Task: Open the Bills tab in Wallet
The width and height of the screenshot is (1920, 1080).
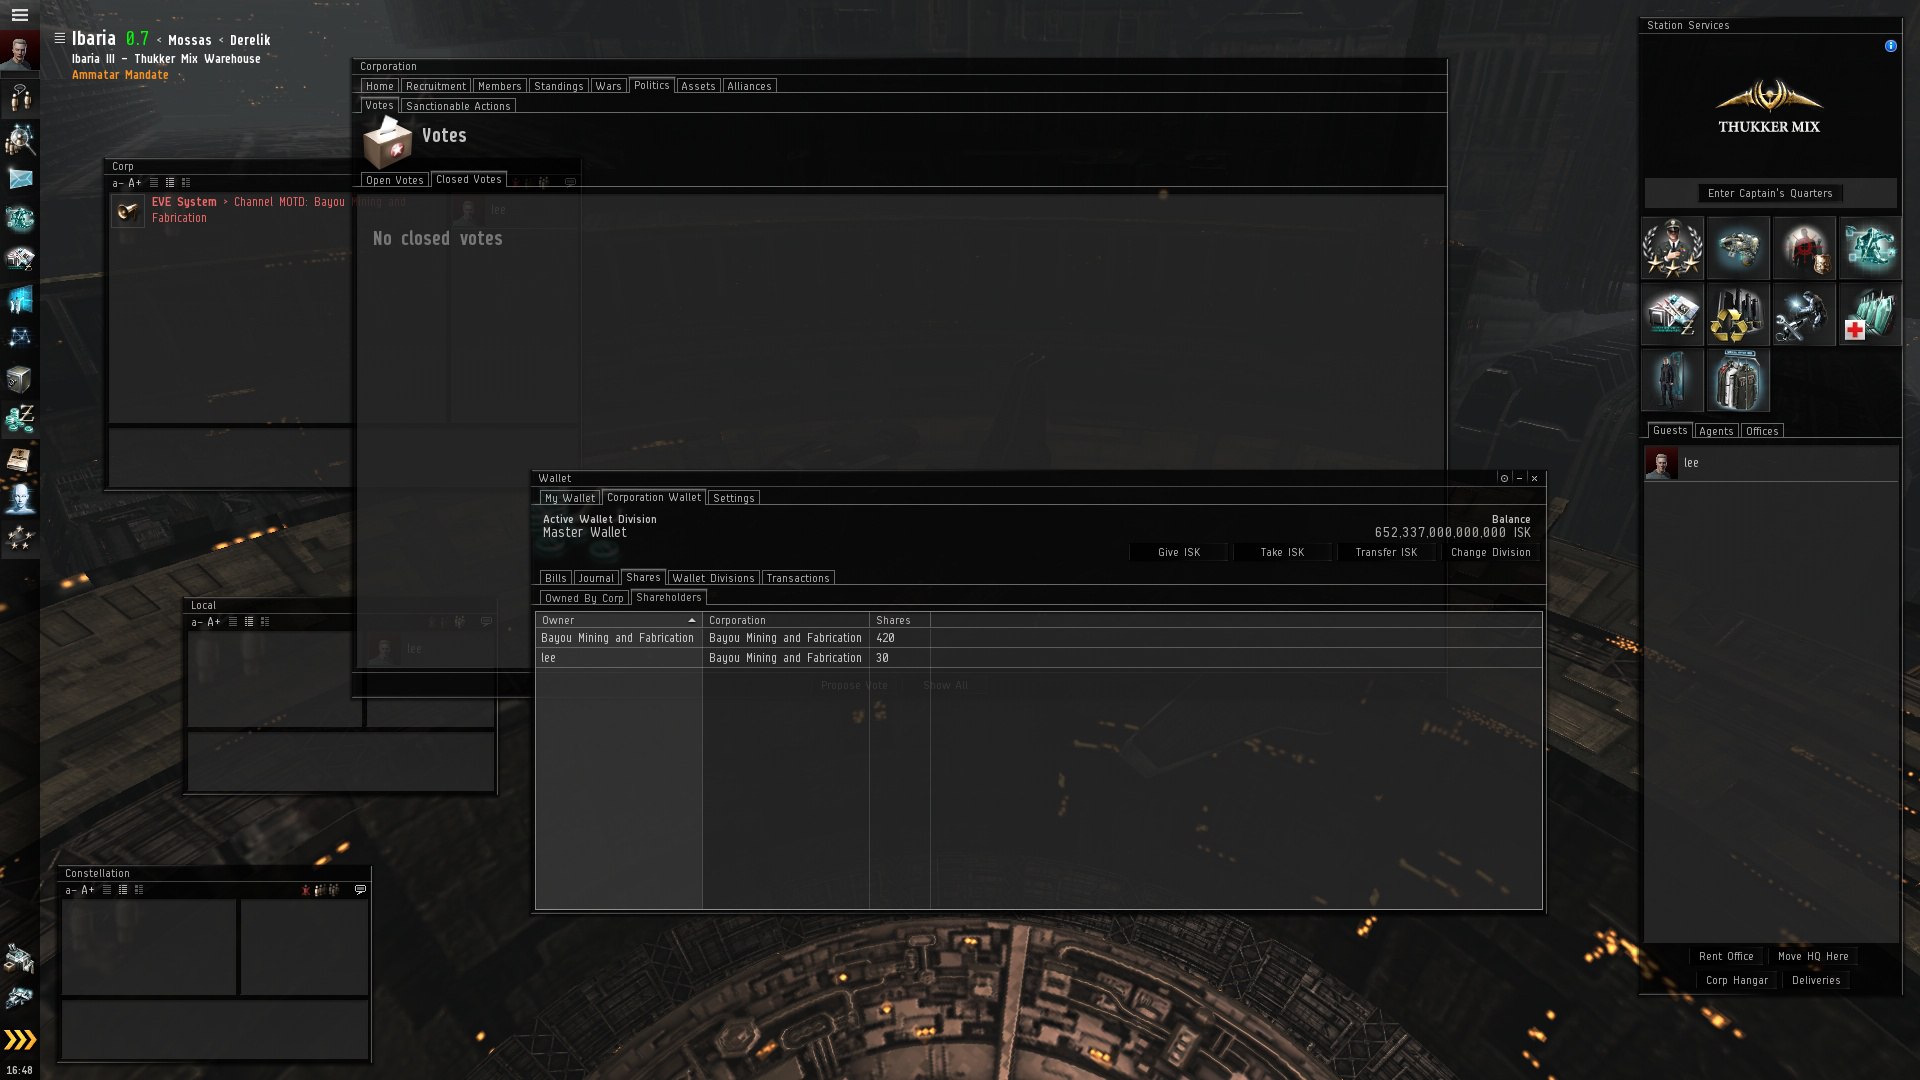Action: [x=555, y=578]
